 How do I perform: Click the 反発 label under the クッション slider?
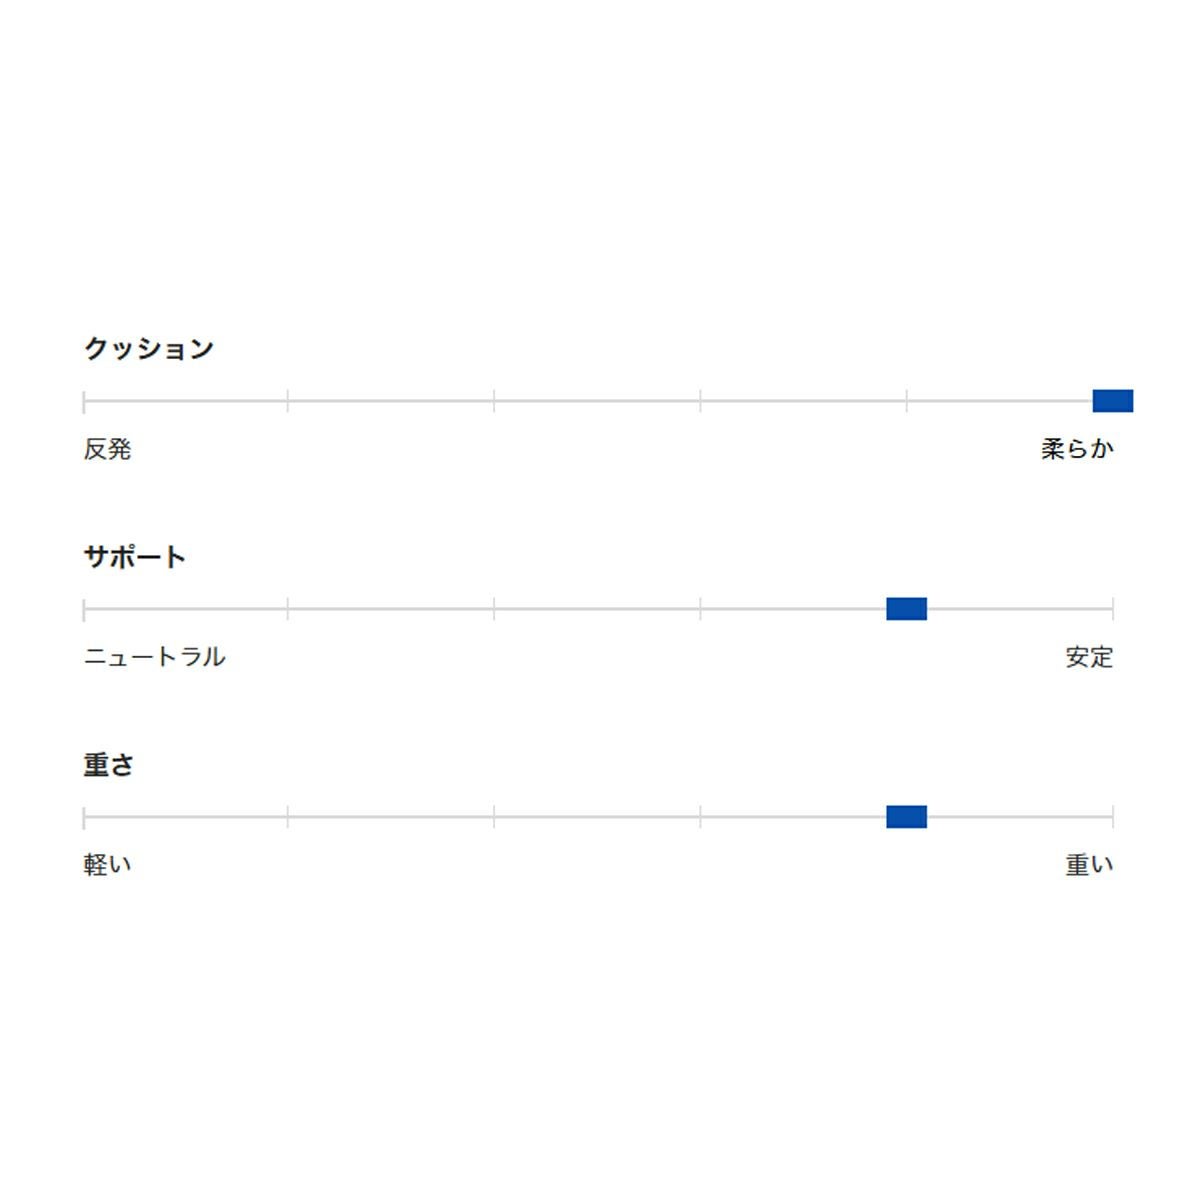pyautogui.click(x=108, y=449)
